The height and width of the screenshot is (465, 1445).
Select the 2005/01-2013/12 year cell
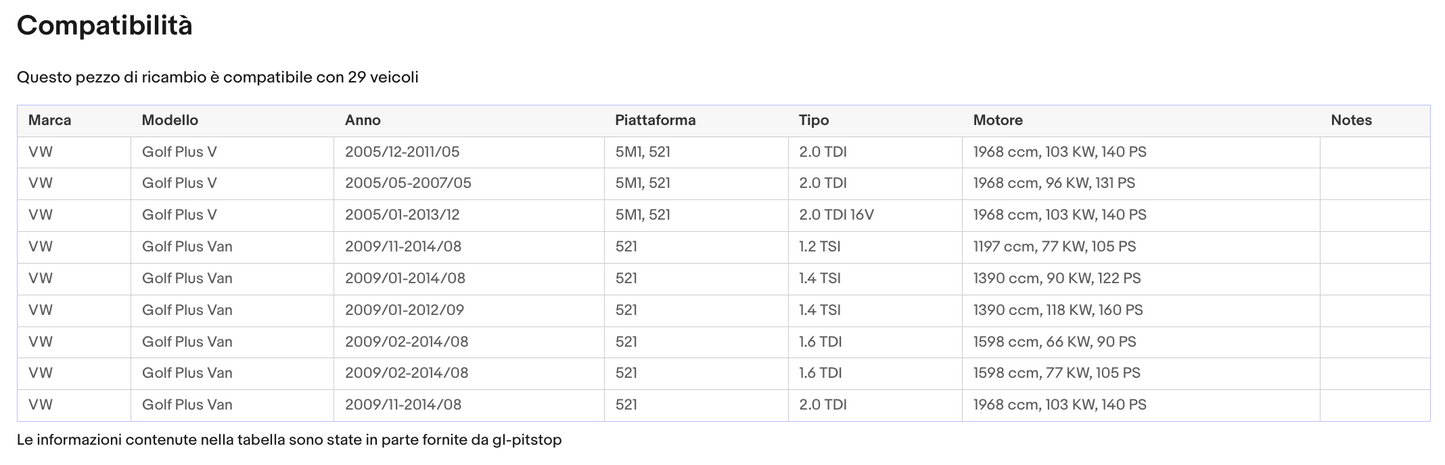point(402,215)
